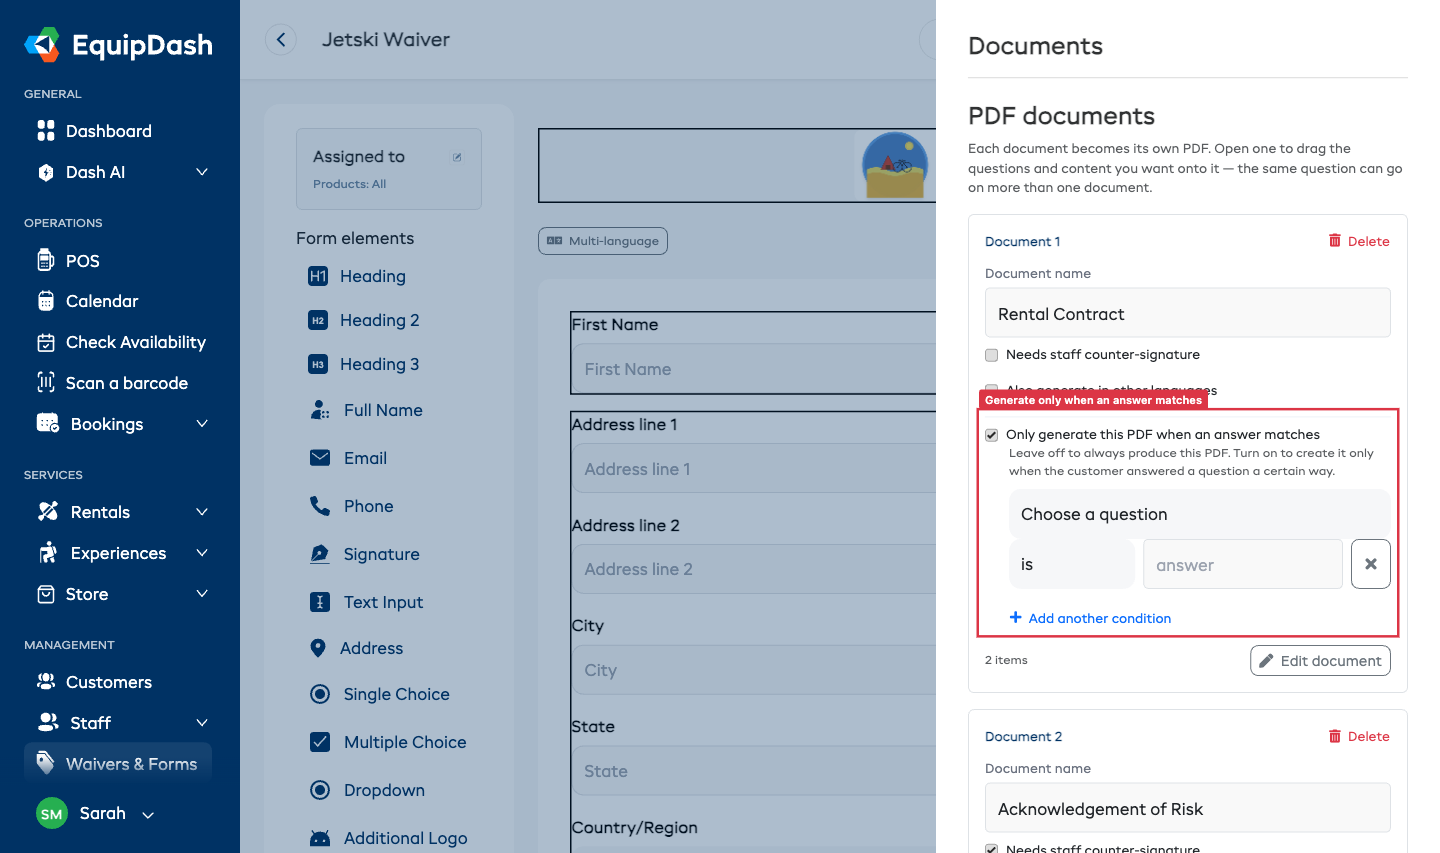
Task: Click the Store bag icon
Action: click(x=46, y=594)
